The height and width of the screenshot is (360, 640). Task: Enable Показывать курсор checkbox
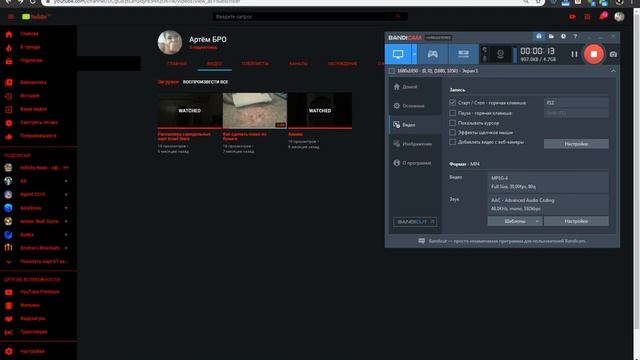452,122
